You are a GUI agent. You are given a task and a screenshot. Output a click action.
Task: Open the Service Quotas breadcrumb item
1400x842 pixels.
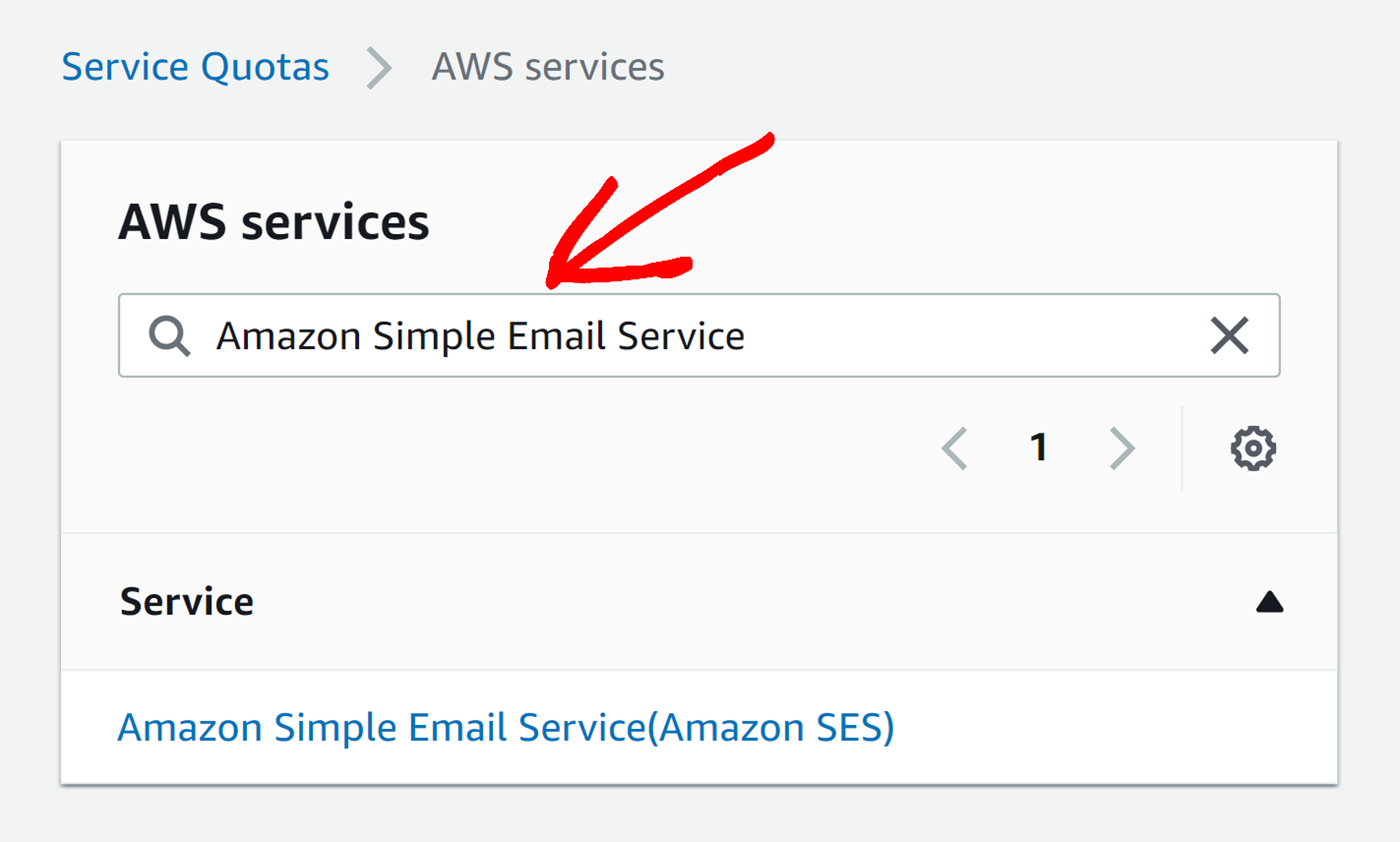[x=195, y=66]
